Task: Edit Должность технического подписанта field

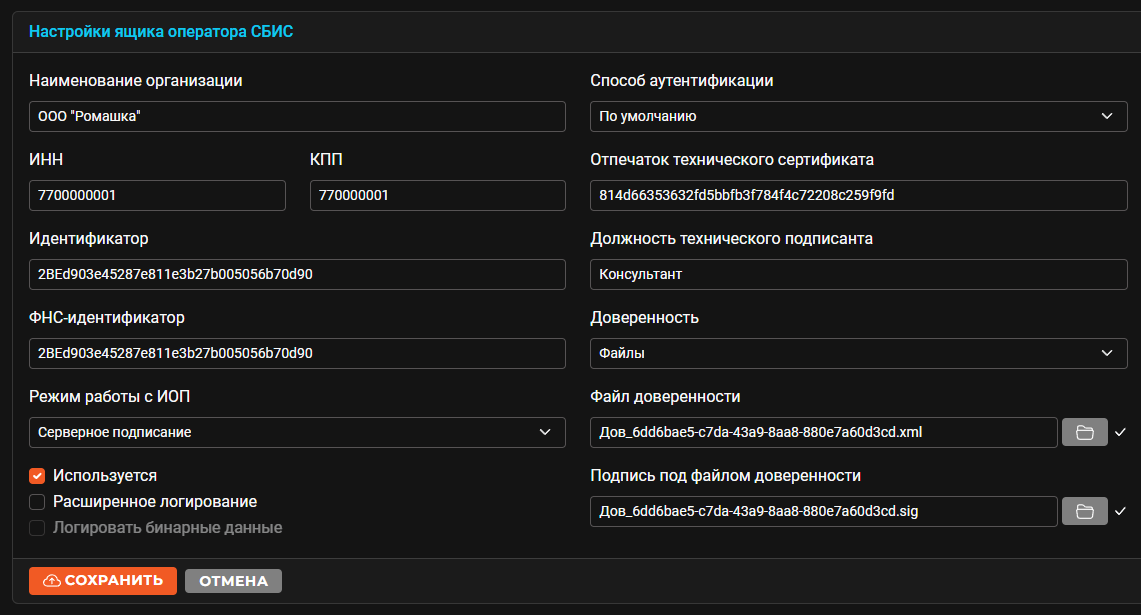Action: coord(859,274)
